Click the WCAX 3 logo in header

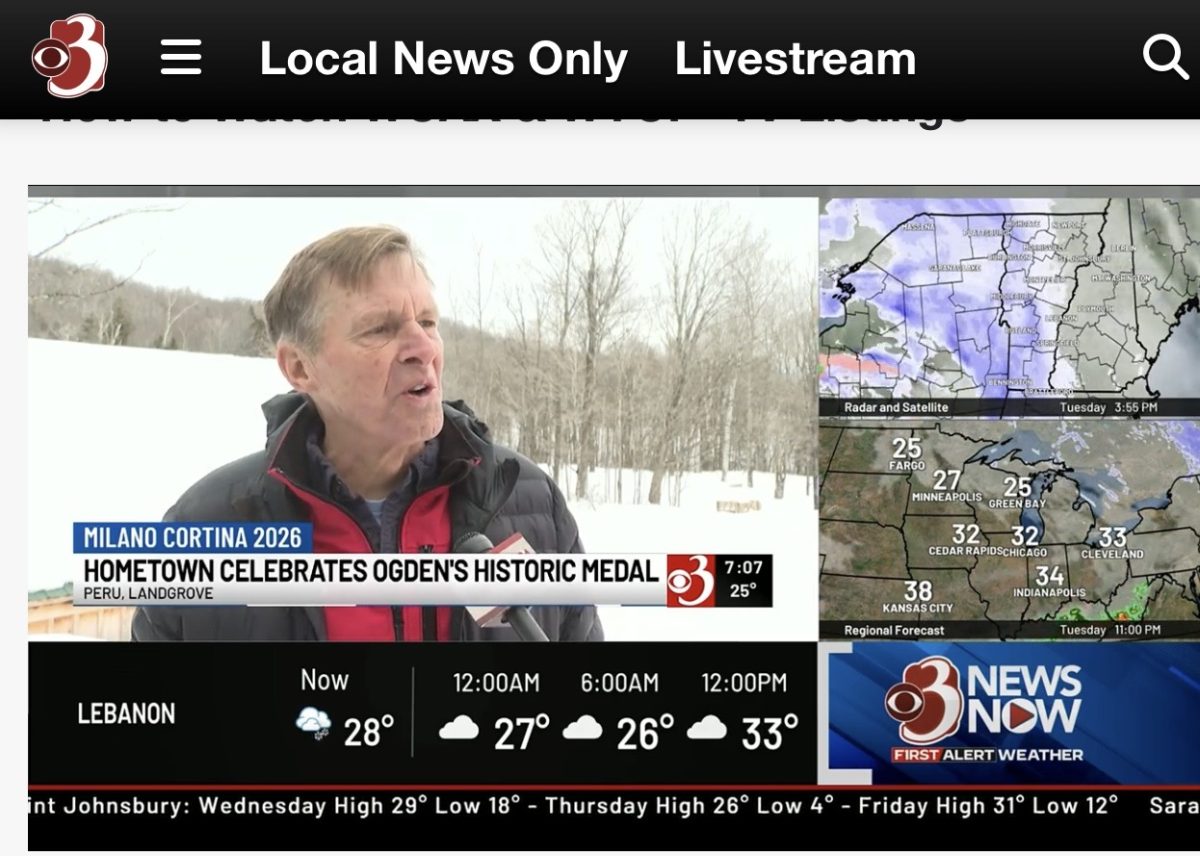[69, 56]
